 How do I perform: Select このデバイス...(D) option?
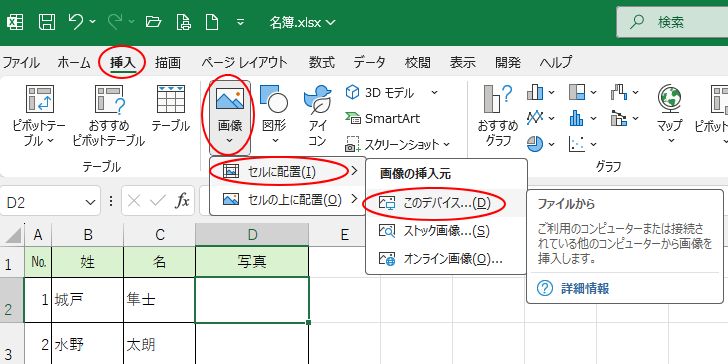point(446,203)
